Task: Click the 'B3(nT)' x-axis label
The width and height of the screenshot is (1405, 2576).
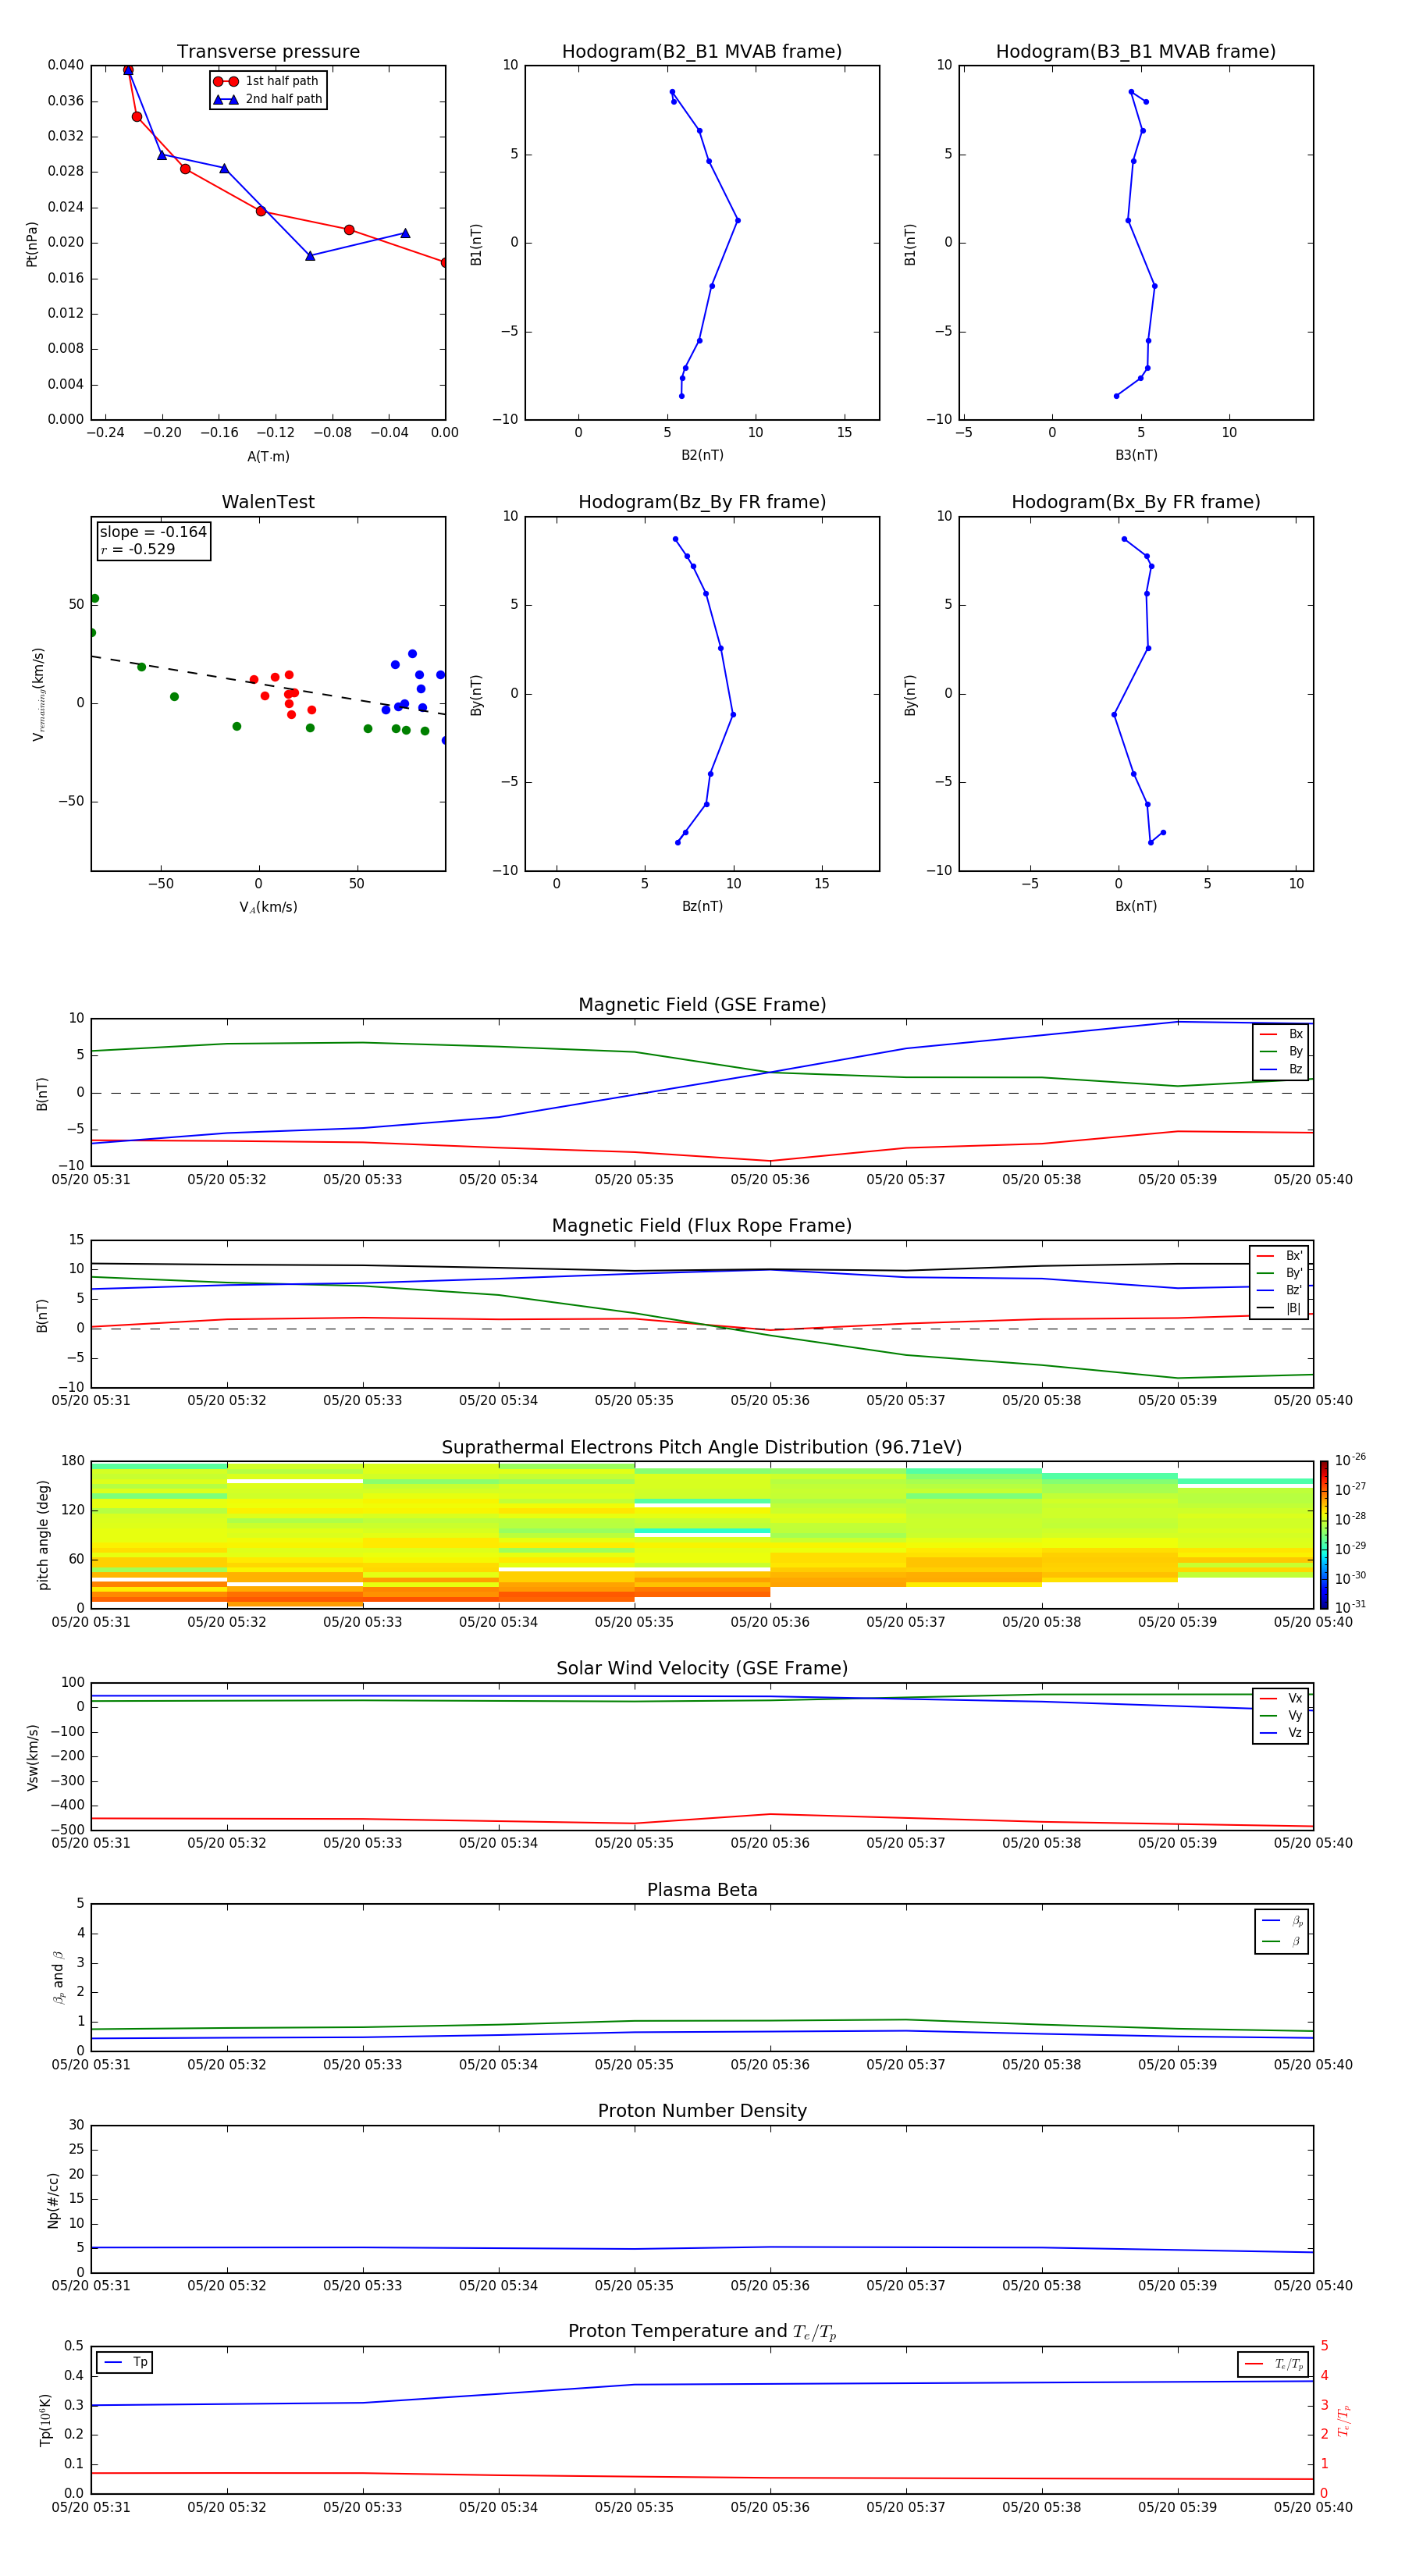Action: point(1136,455)
